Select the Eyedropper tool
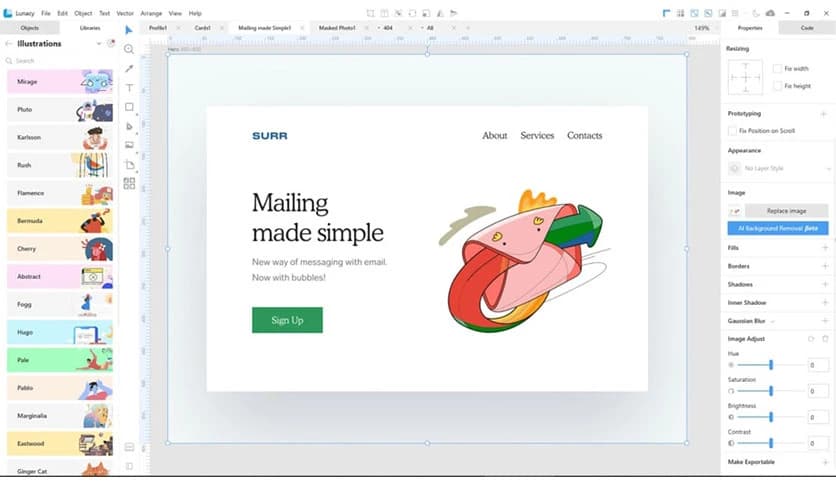This screenshot has height=484, width=836. click(x=129, y=68)
